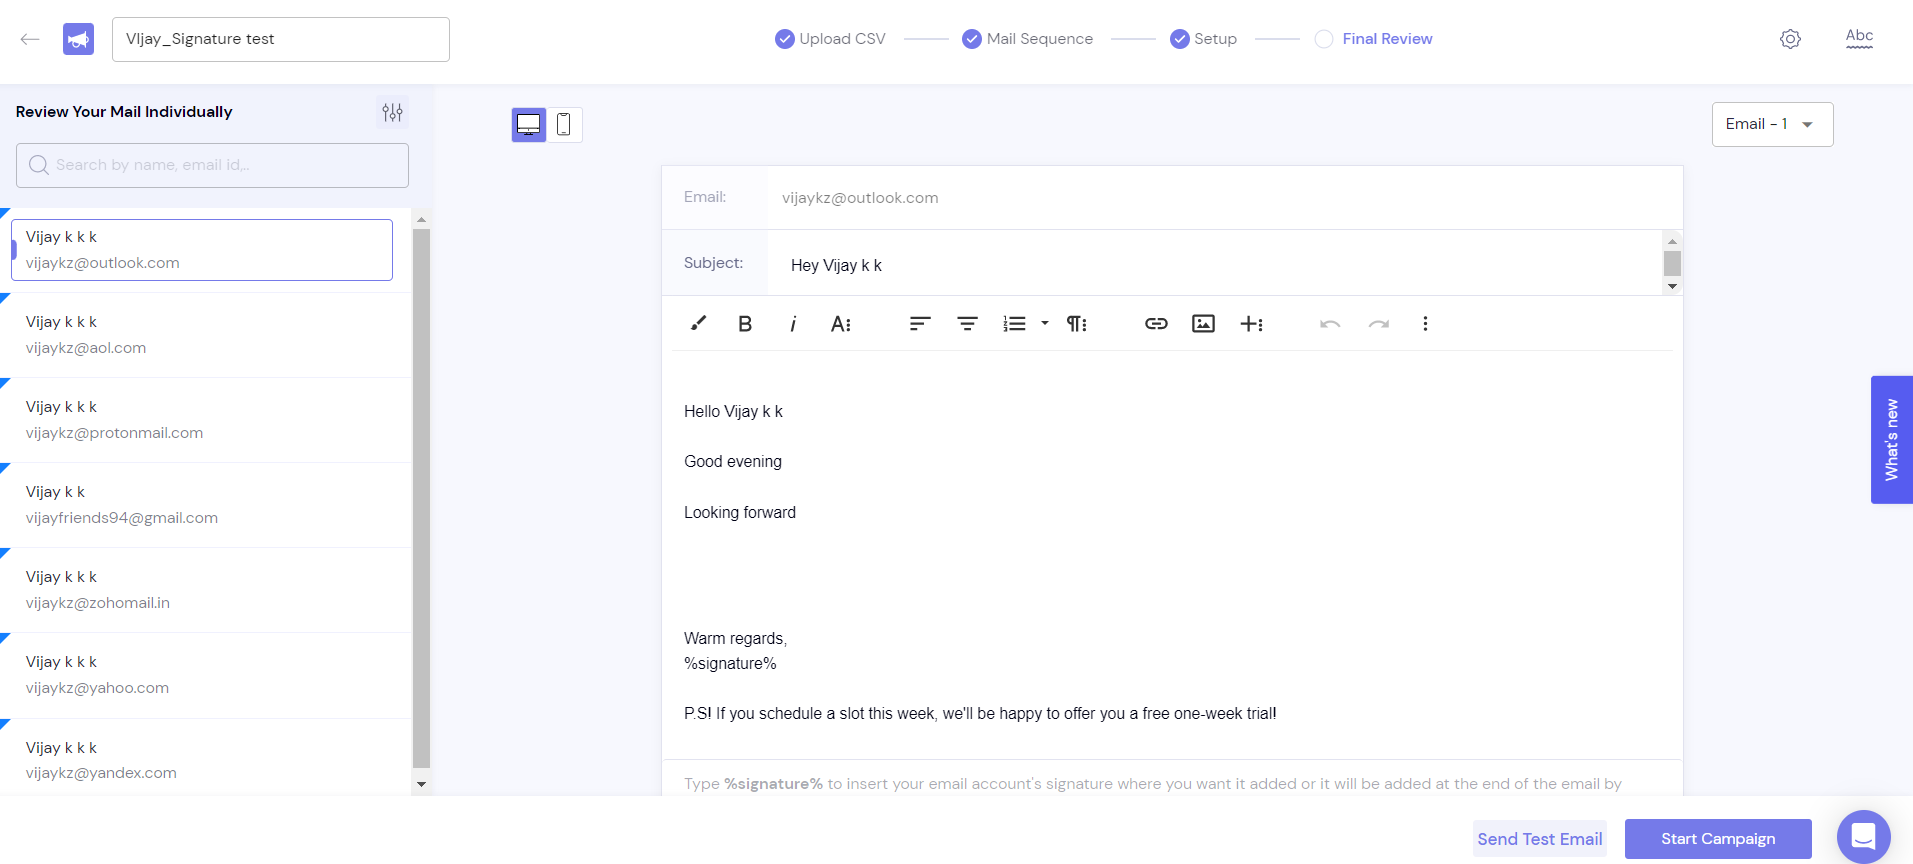This screenshot has height=864, width=1913.
Task: Insert an ordered list
Action: (x=1014, y=323)
